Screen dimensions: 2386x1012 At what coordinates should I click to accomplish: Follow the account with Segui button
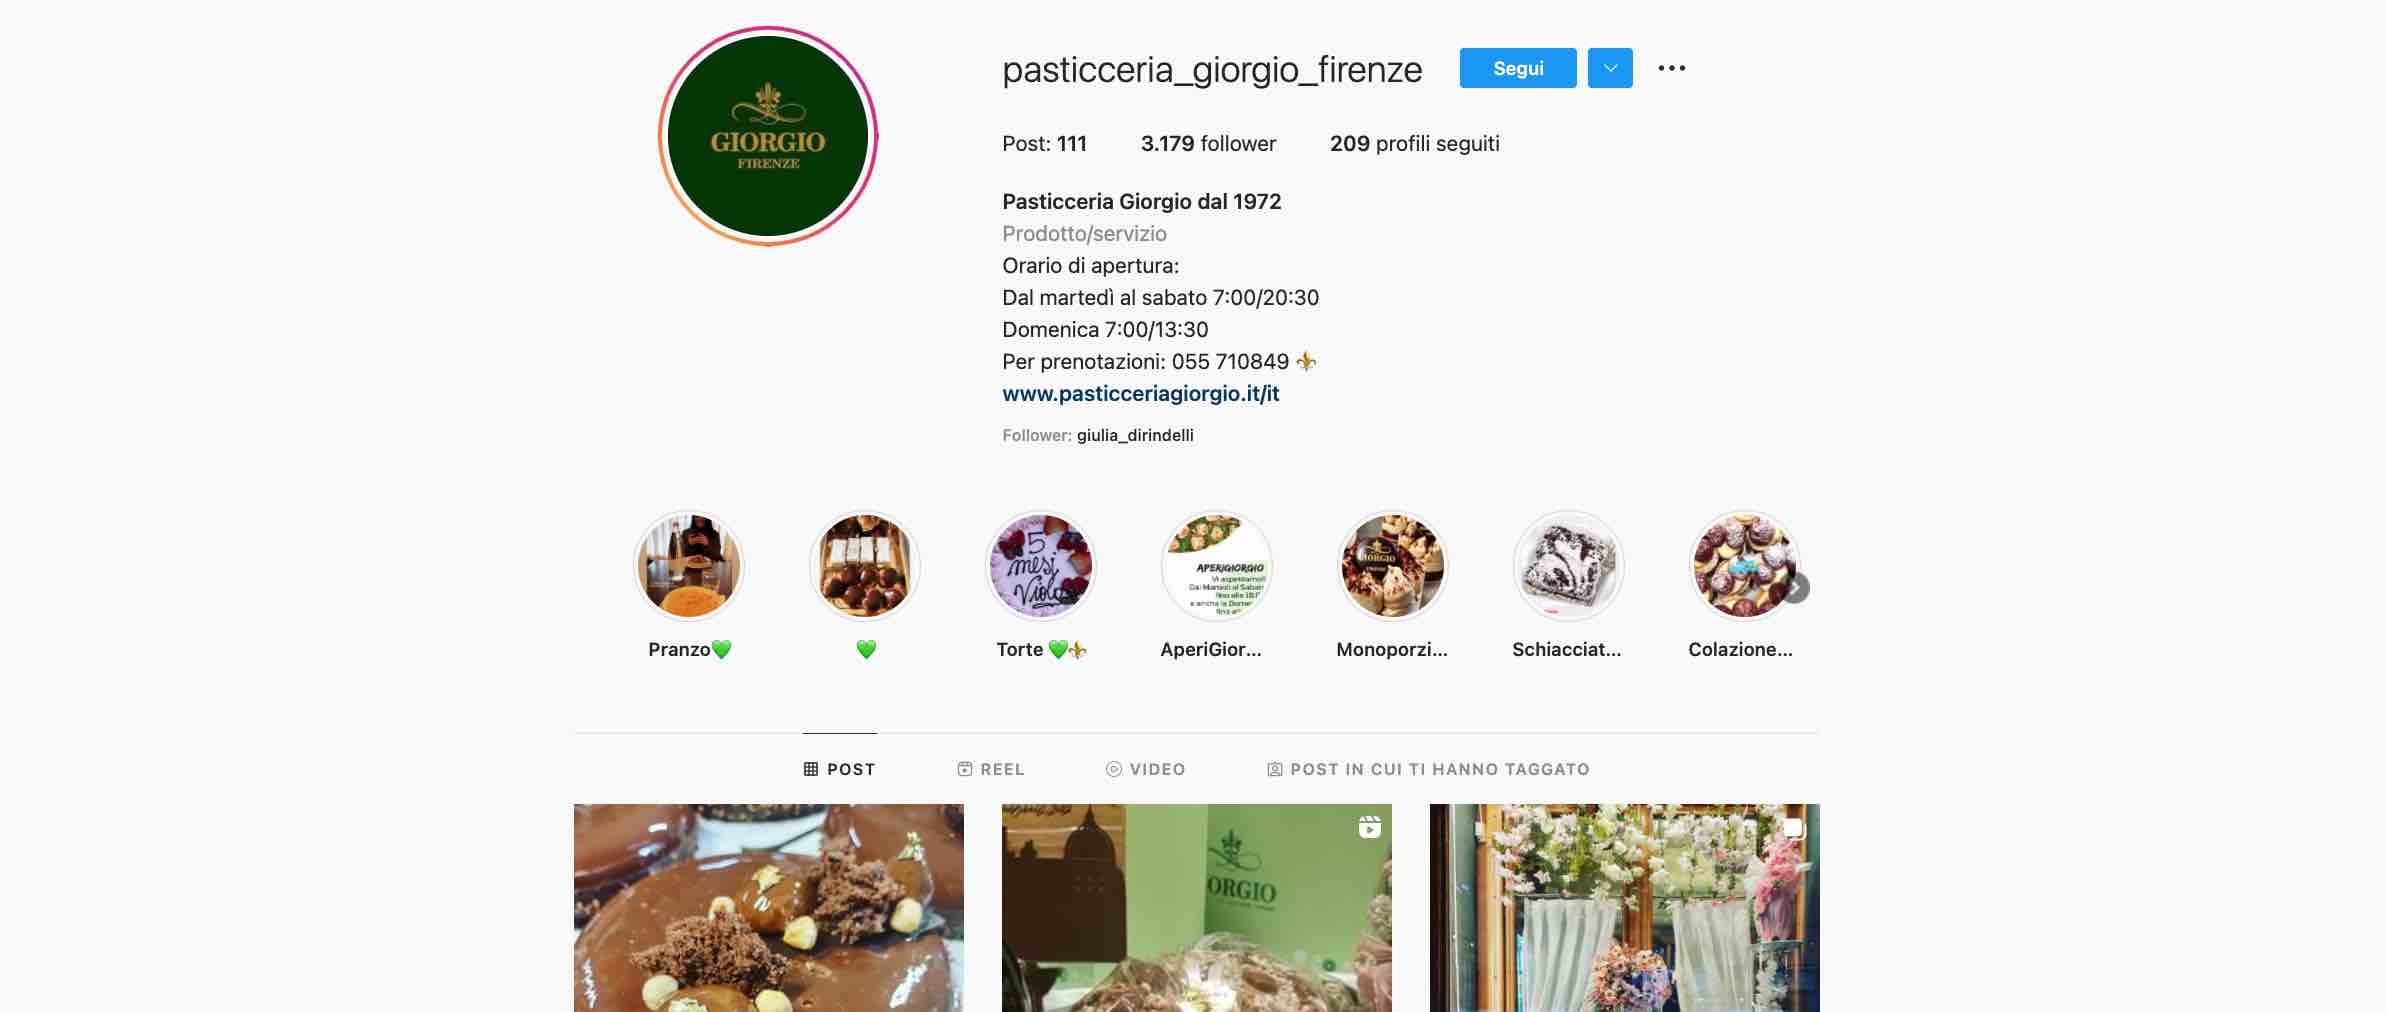1518,68
